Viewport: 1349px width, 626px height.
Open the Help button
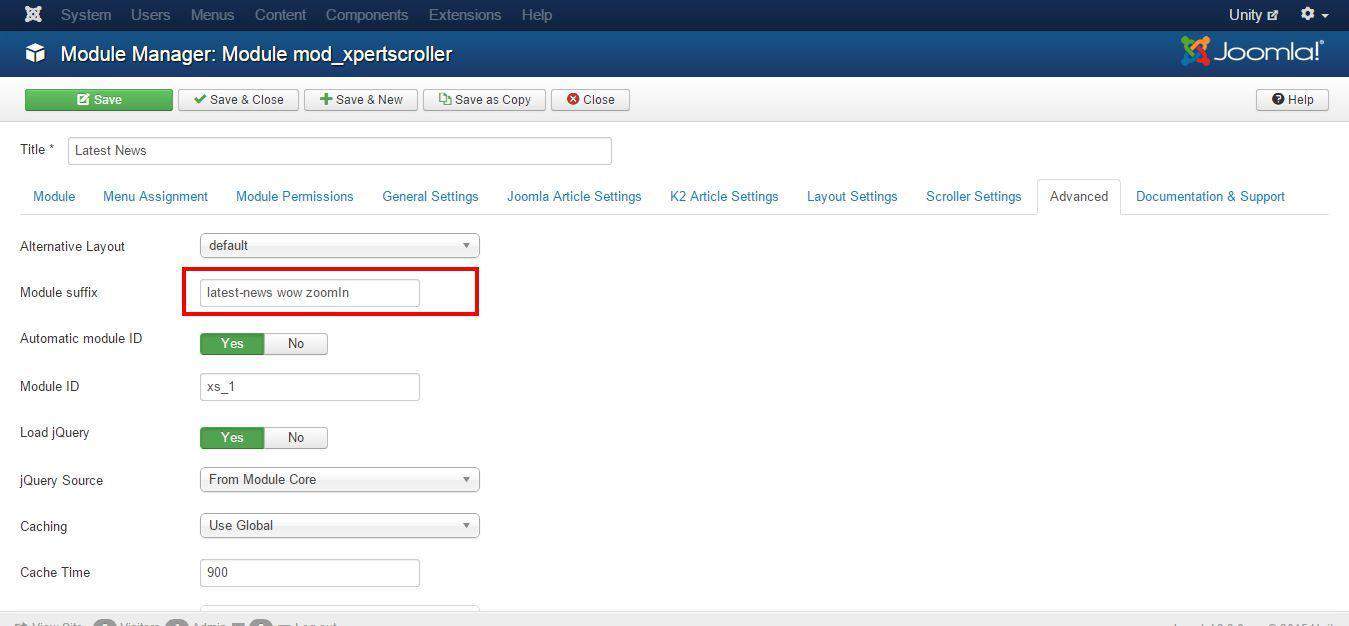[1292, 100]
